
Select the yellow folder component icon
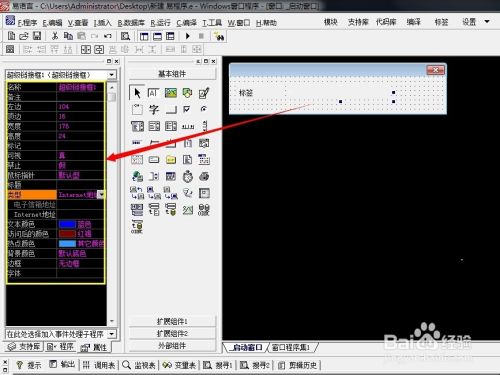171,160
